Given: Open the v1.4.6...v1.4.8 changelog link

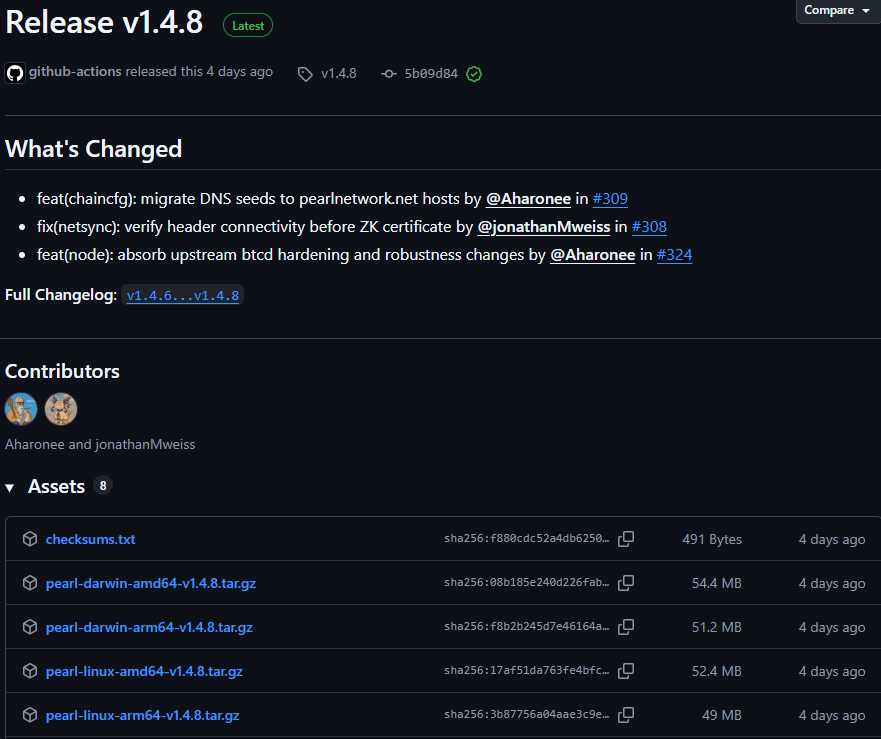Looking at the screenshot, I should (183, 296).
